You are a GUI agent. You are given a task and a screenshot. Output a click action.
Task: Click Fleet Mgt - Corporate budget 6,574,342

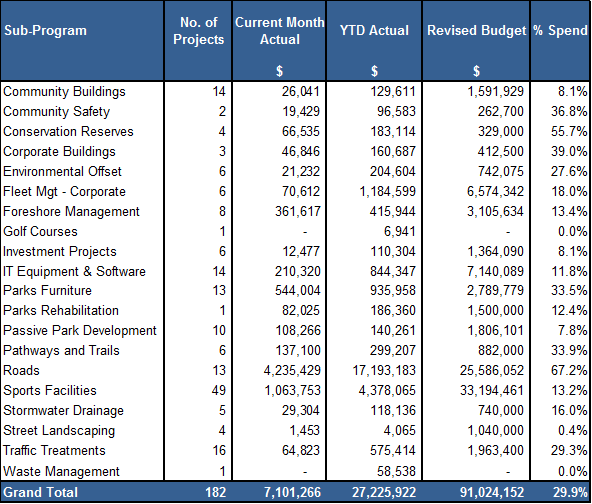coord(495,191)
